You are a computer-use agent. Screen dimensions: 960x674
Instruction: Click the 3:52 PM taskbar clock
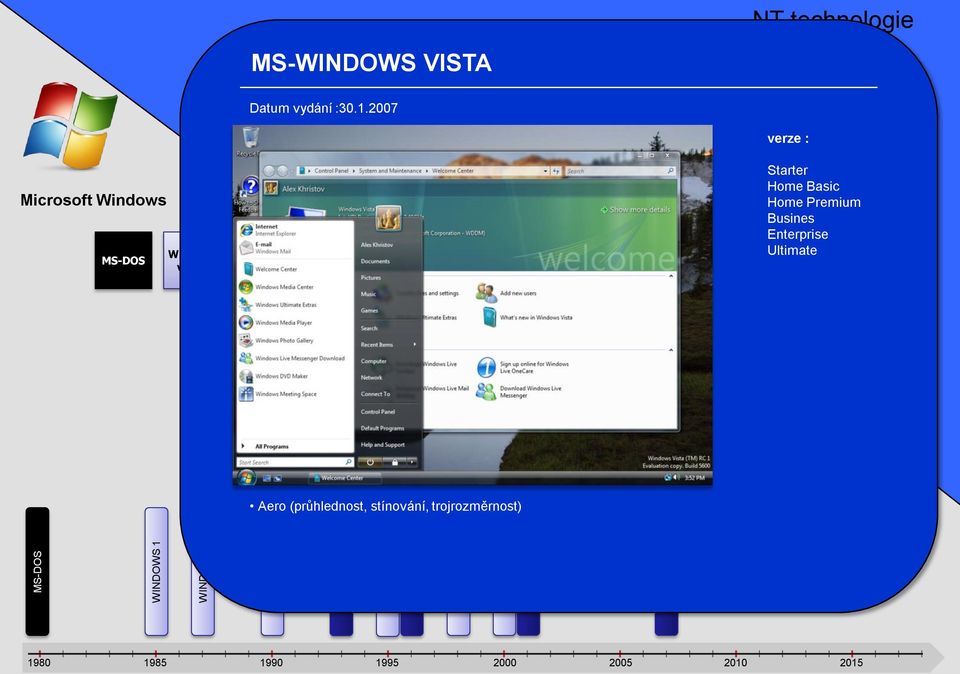coord(694,477)
